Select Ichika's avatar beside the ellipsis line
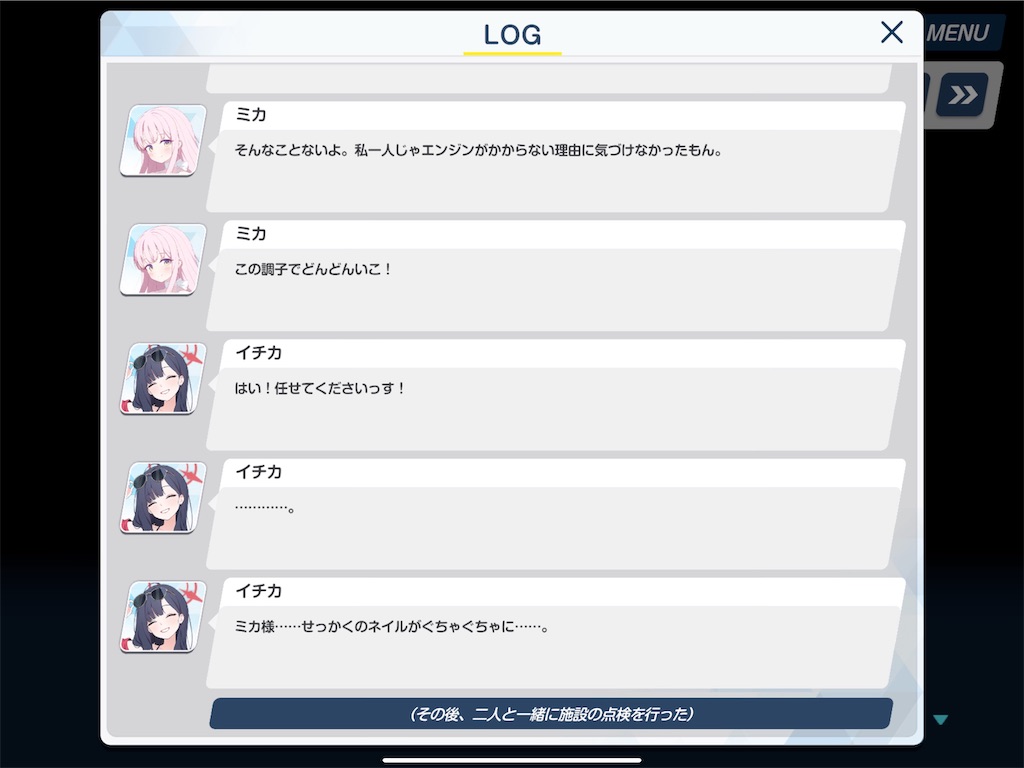Viewport: 1024px width, 768px height. pyautogui.click(x=163, y=498)
